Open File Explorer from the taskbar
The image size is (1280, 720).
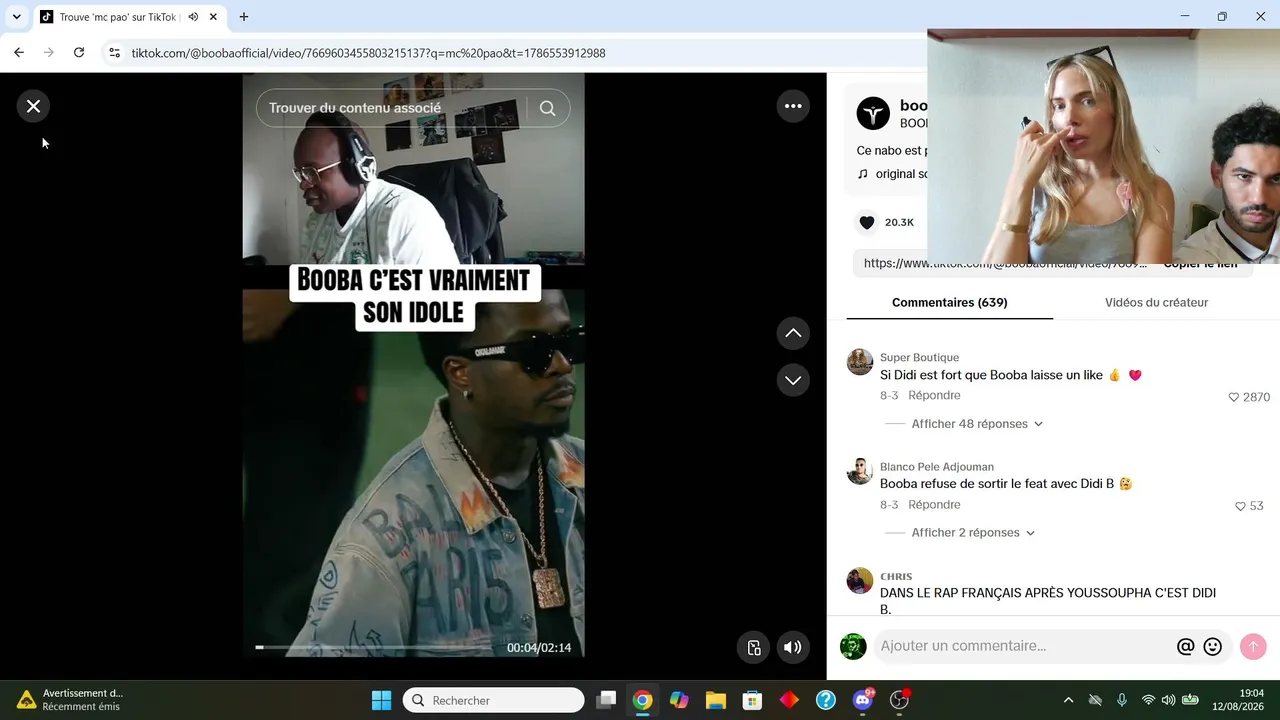click(716, 700)
